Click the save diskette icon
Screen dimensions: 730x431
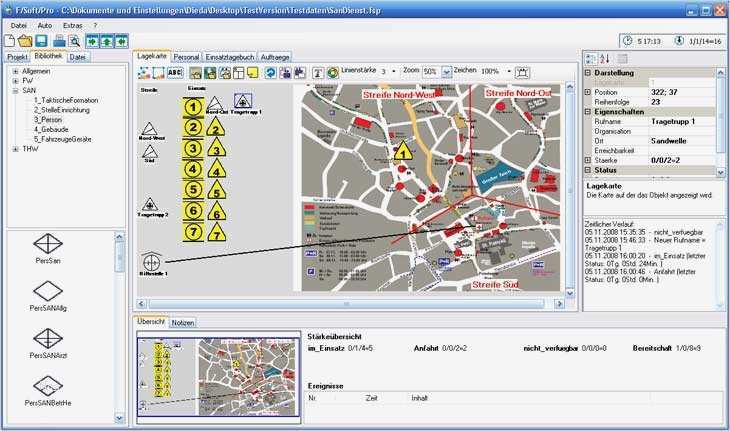click(41, 41)
